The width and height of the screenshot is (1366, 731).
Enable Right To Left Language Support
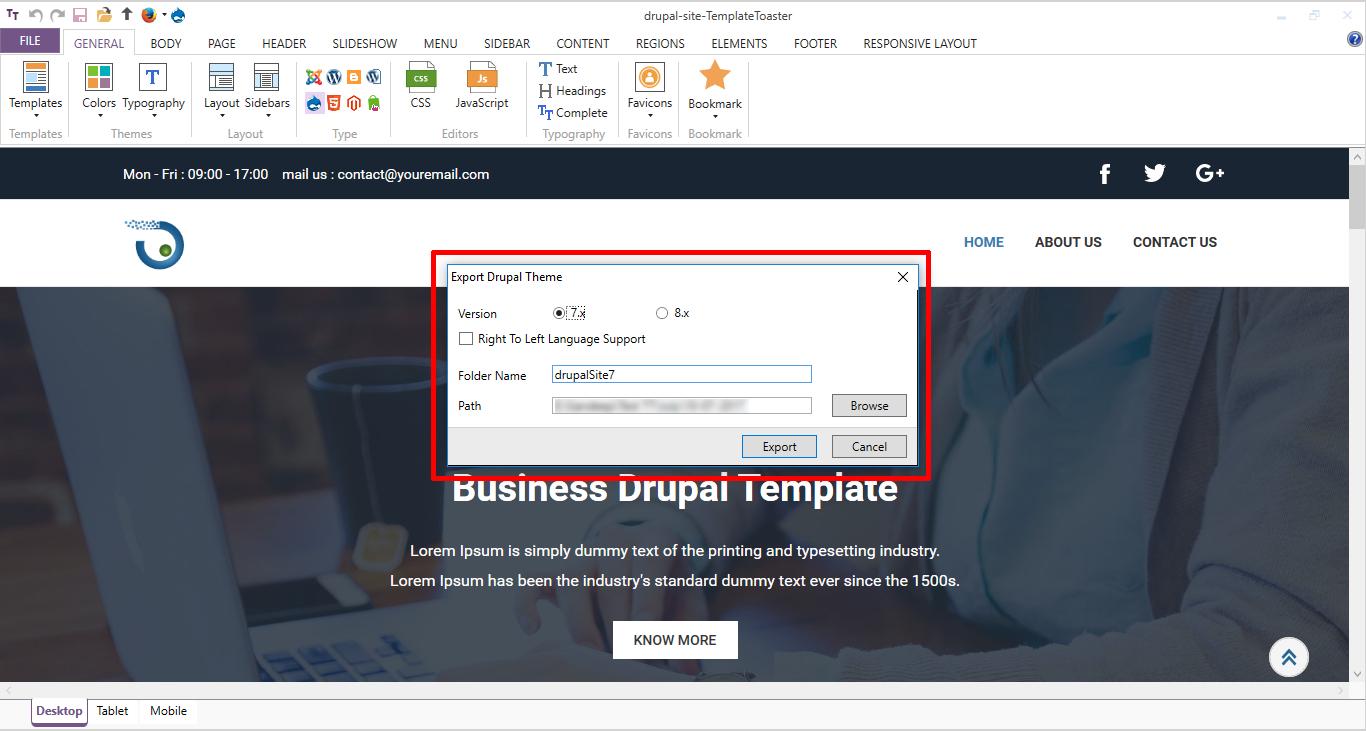[466, 339]
